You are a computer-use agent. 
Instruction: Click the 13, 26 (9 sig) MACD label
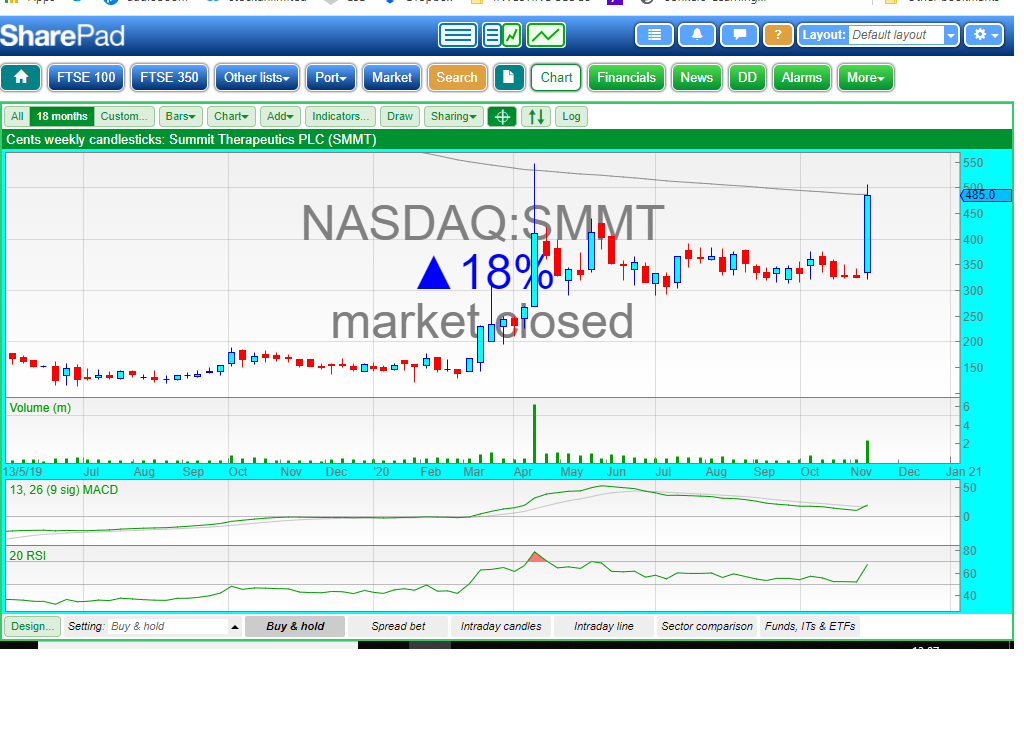click(x=64, y=490)
